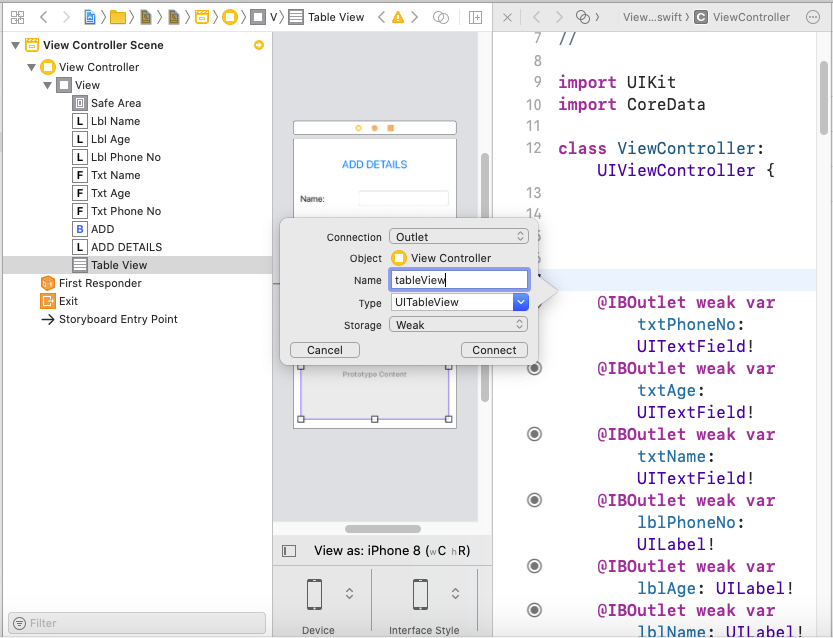Toggle the document outline panel icon
This screenshot has height=638, width=833.
point(289,550)
